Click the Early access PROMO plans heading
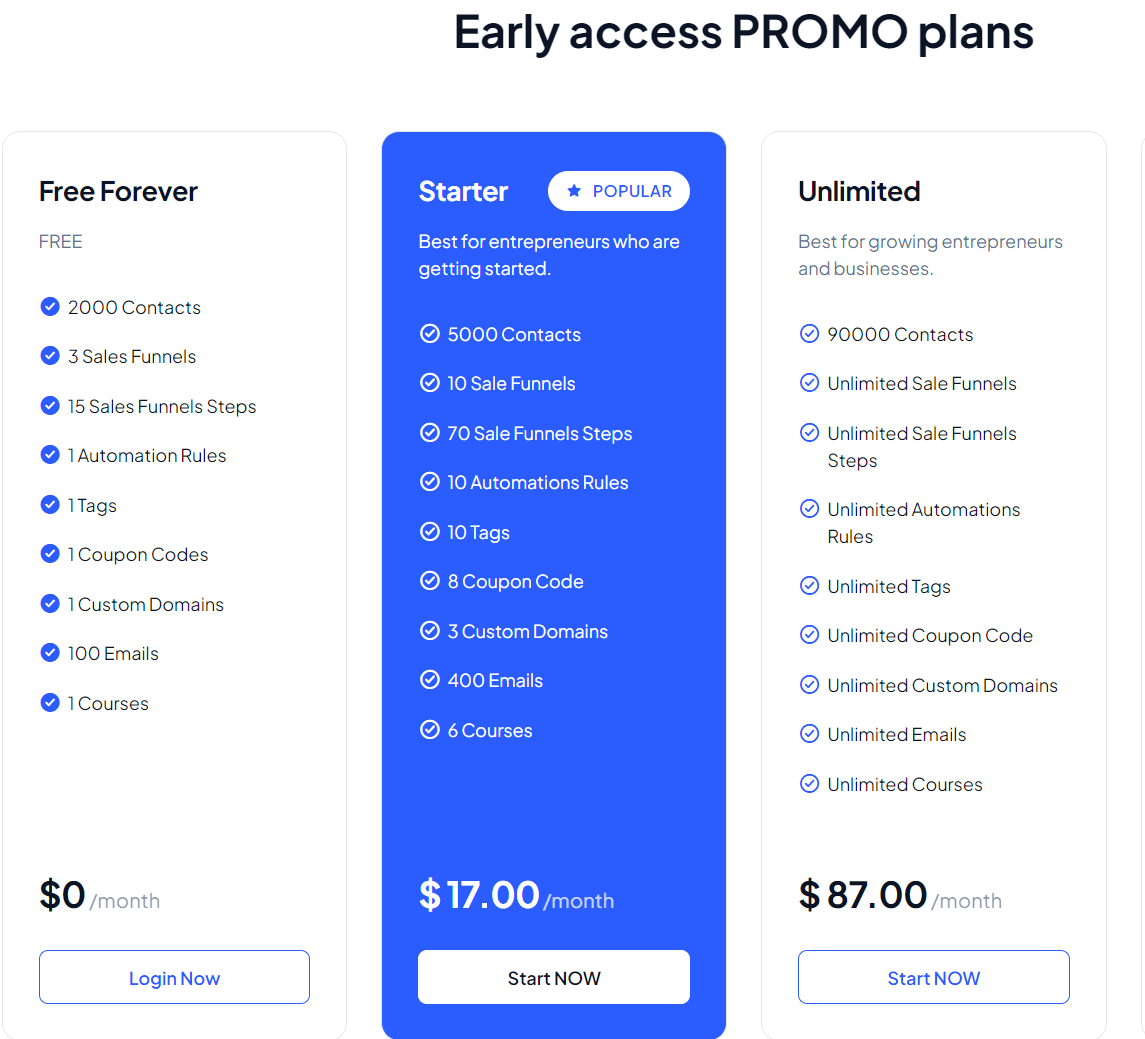Image resolution: width=1145 pixels, height=1039 pixels. coord(743,33)
